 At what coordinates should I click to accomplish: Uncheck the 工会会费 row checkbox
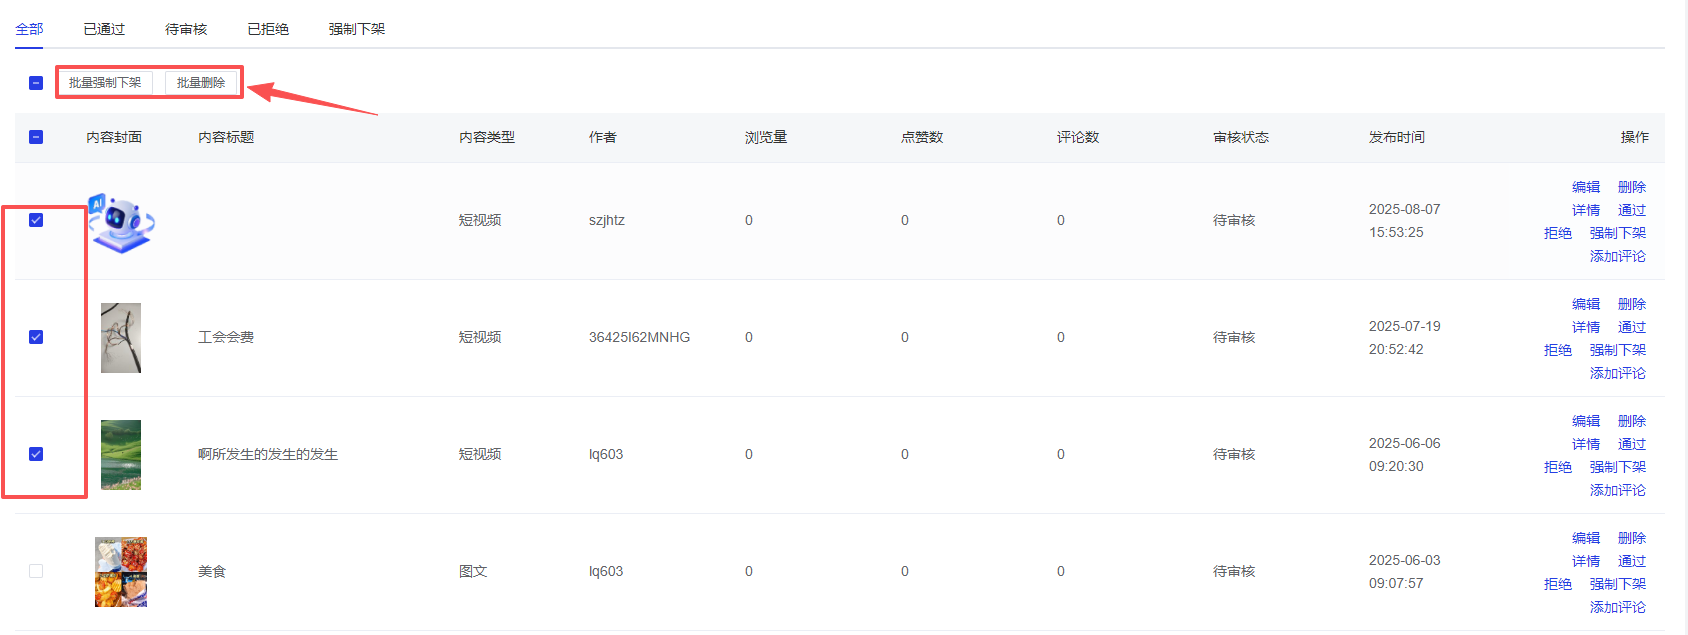tap(36, 337)
